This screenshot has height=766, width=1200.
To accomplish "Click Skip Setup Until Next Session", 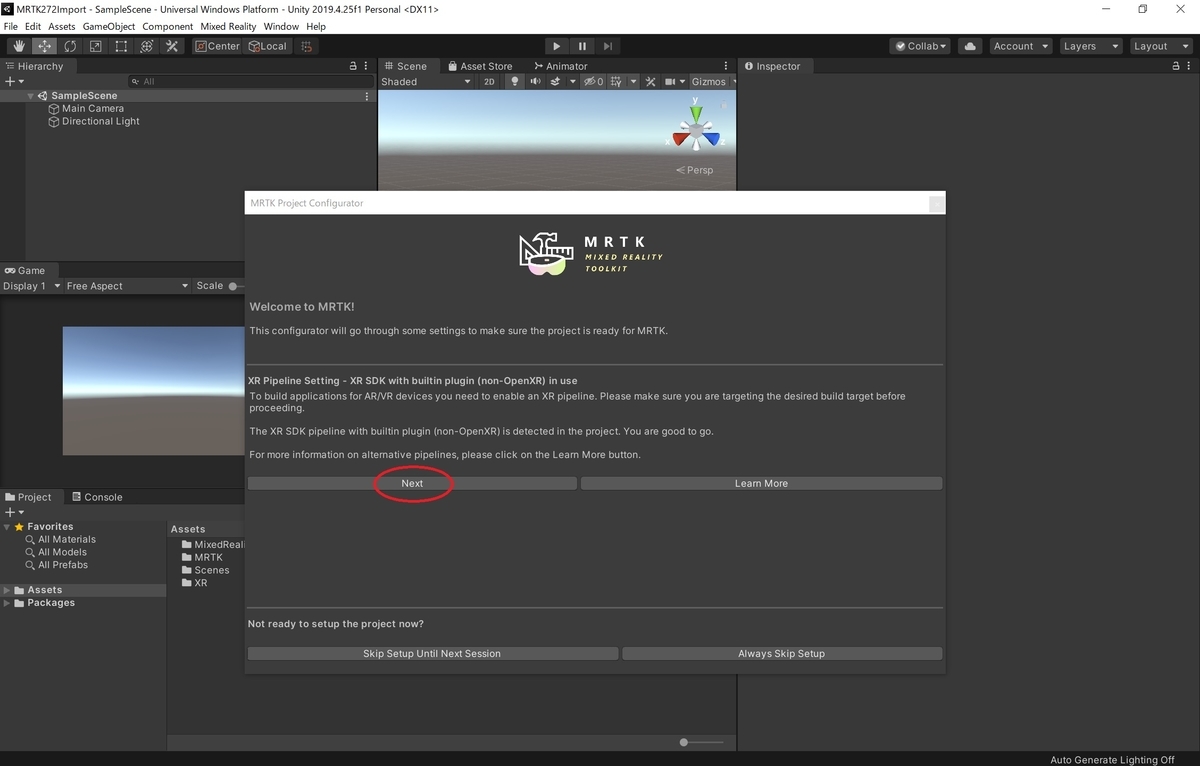I will pyautogui.click(x=432, y=653).
